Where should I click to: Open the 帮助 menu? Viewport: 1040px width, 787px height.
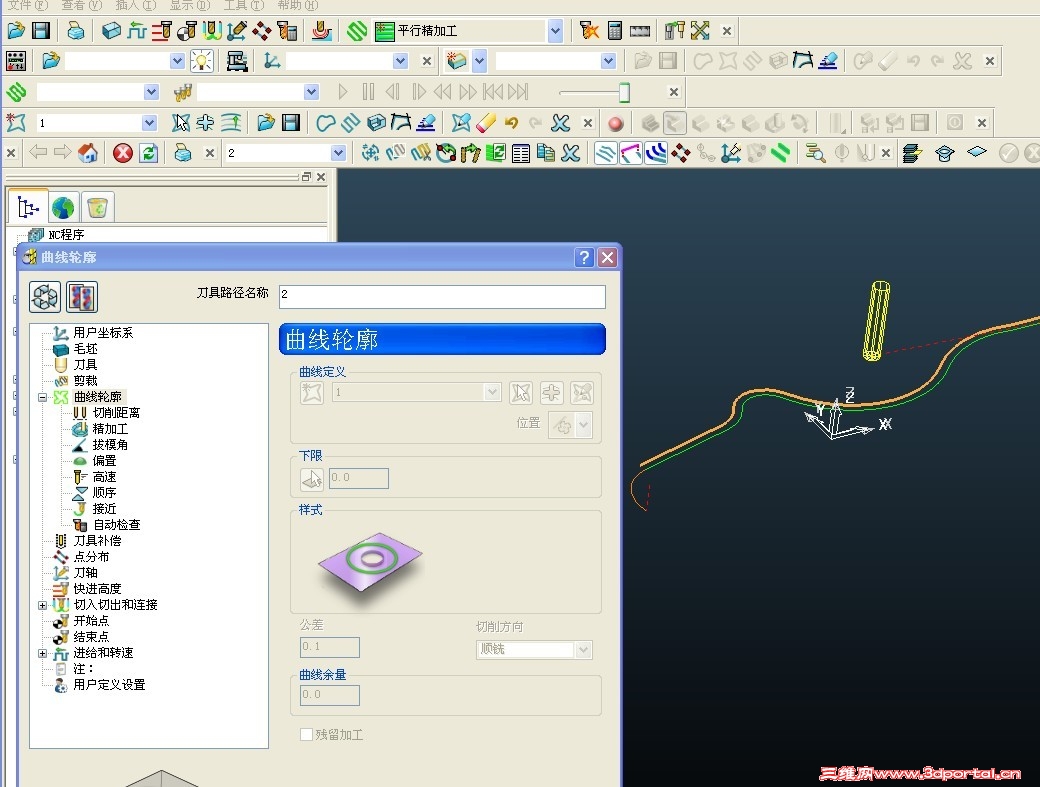[298, 5]
